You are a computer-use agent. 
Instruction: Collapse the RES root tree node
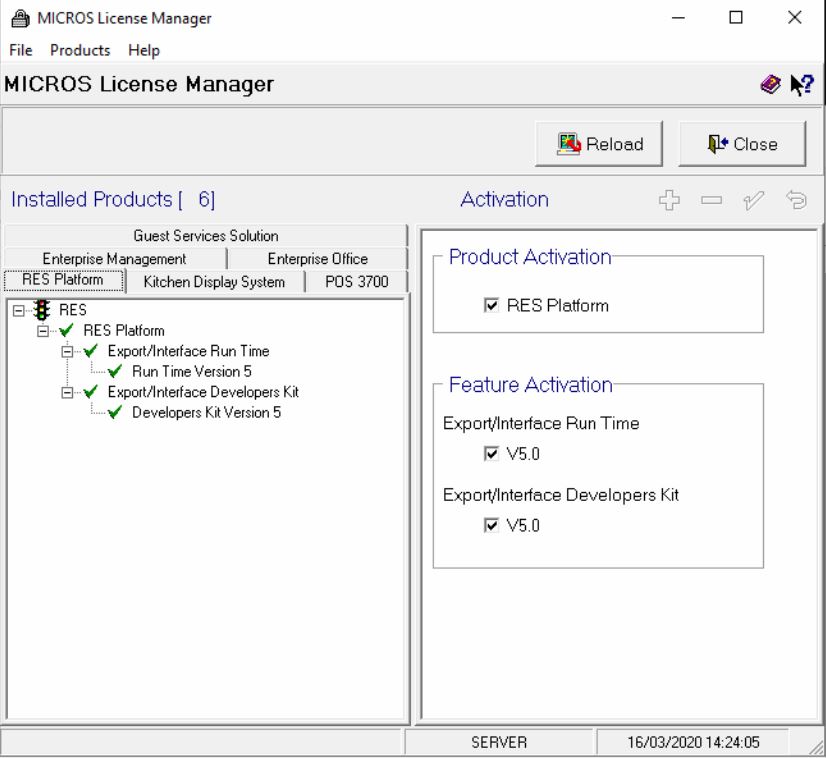(18, 310)
